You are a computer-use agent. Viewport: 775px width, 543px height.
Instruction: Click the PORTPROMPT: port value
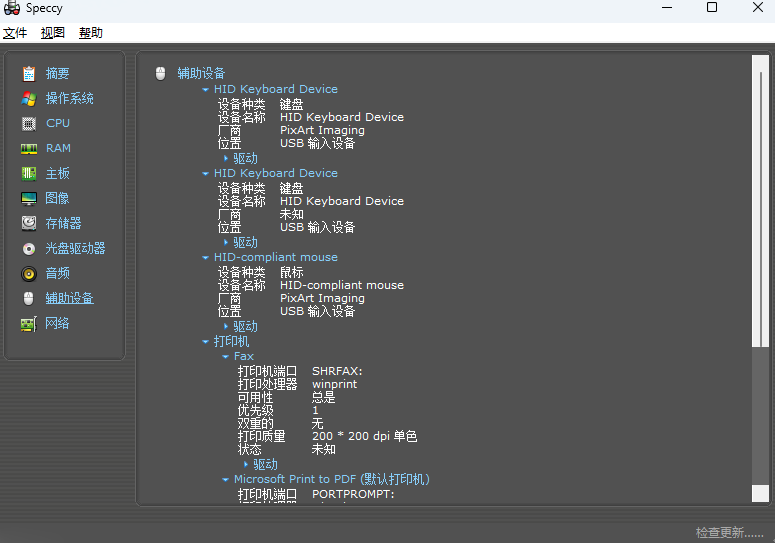353,494
